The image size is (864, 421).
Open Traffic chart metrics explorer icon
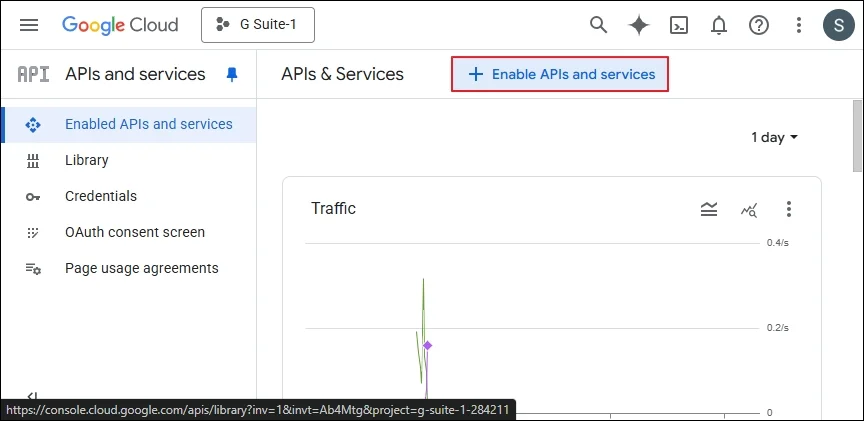pyautogui.click(x=749, y=209)
